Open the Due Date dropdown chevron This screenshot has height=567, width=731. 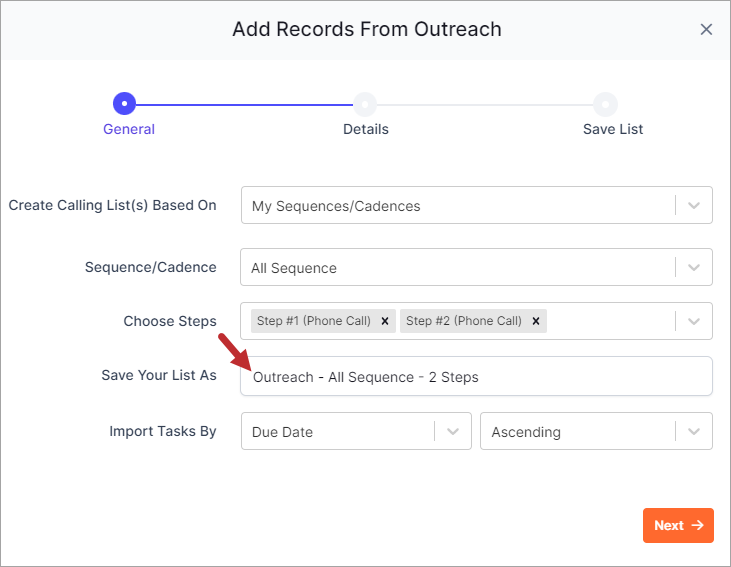pyautogui.click(x=453, y=431)
